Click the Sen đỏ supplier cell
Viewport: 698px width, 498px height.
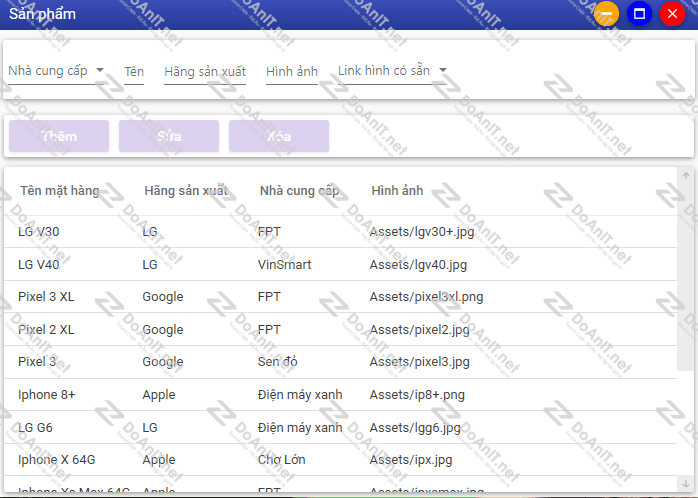(277, 362)
